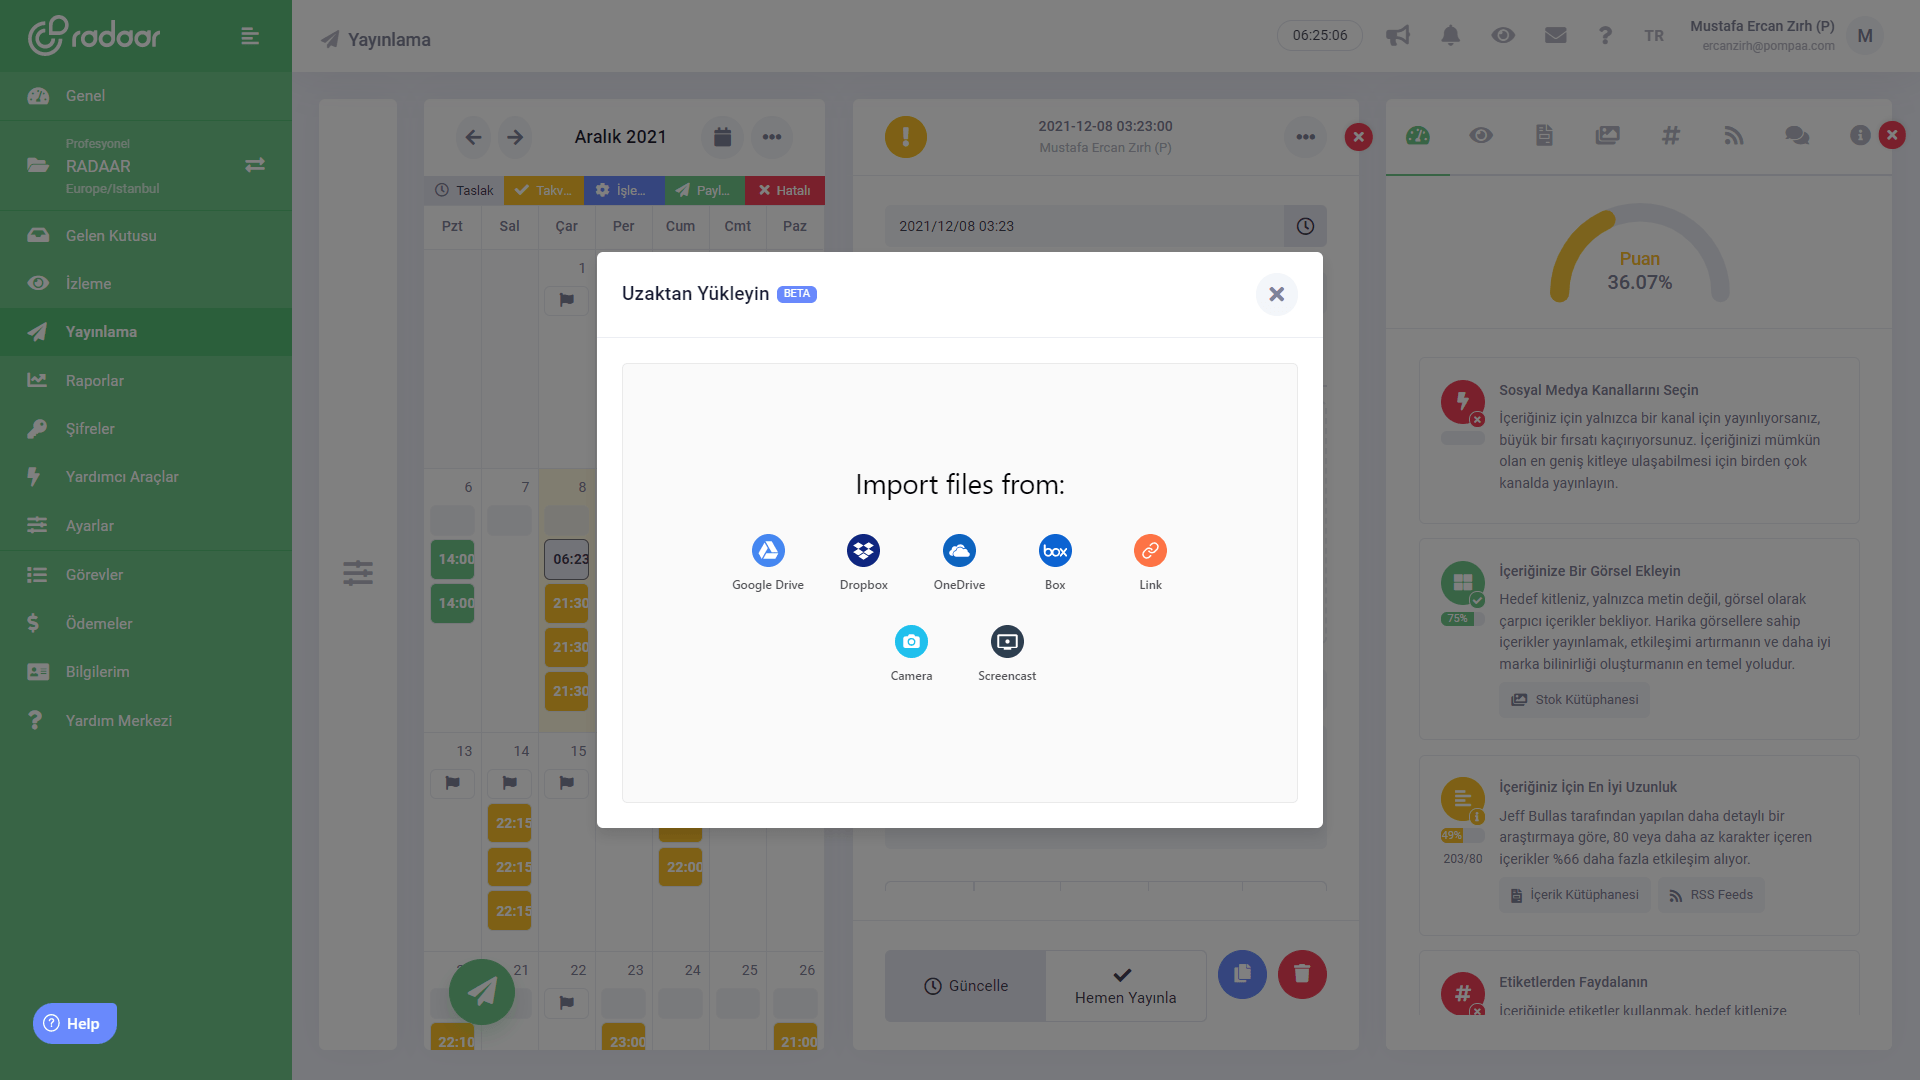
Task: Select Dropbox as import source
Action: (x=863, y=552)
